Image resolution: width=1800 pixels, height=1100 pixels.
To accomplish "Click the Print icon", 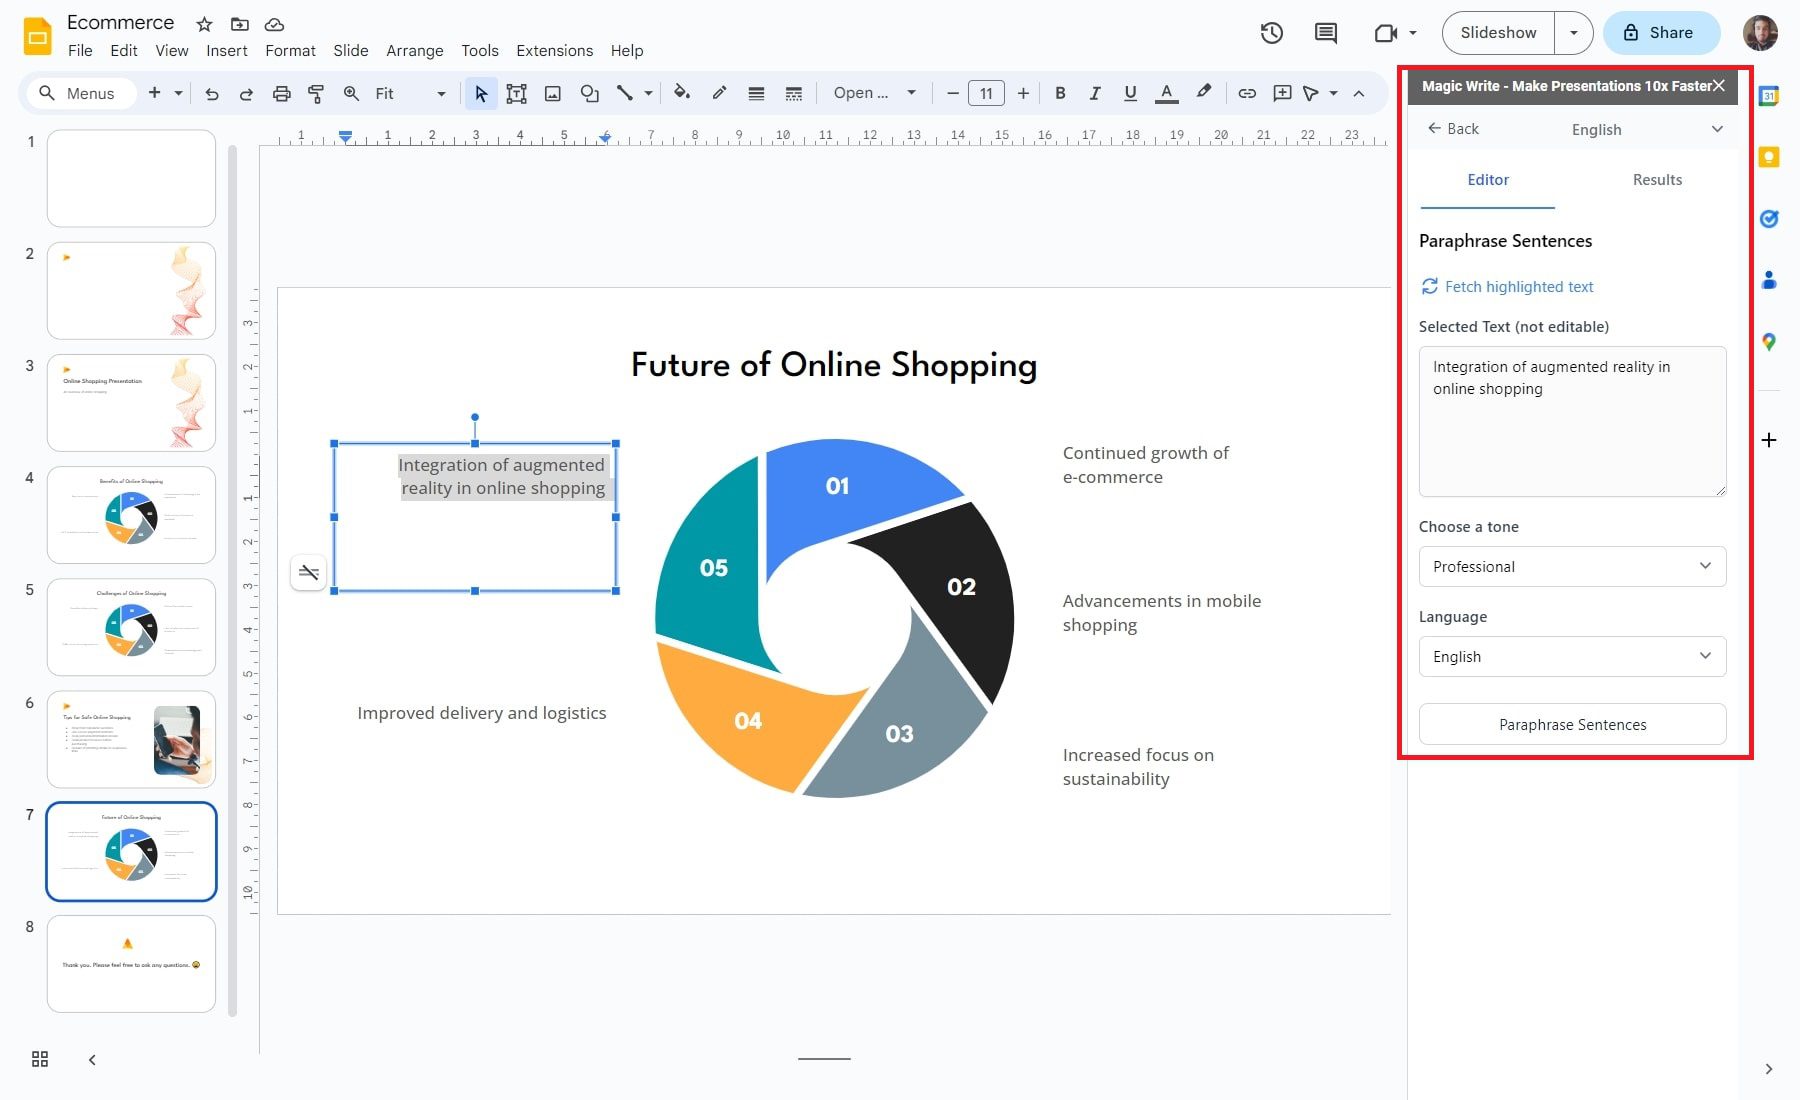I will pos(281,93).
